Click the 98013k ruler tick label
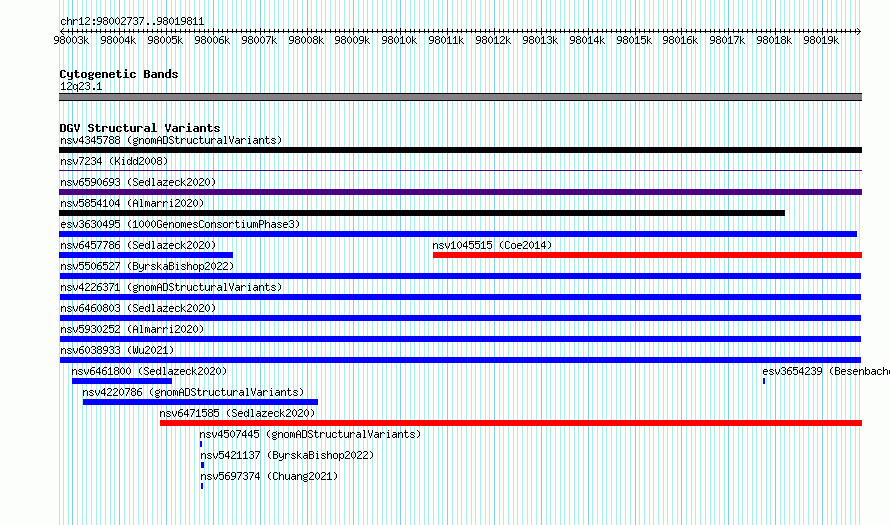The height and width of the screenshot is (525, 890). [x=540, y=40]
